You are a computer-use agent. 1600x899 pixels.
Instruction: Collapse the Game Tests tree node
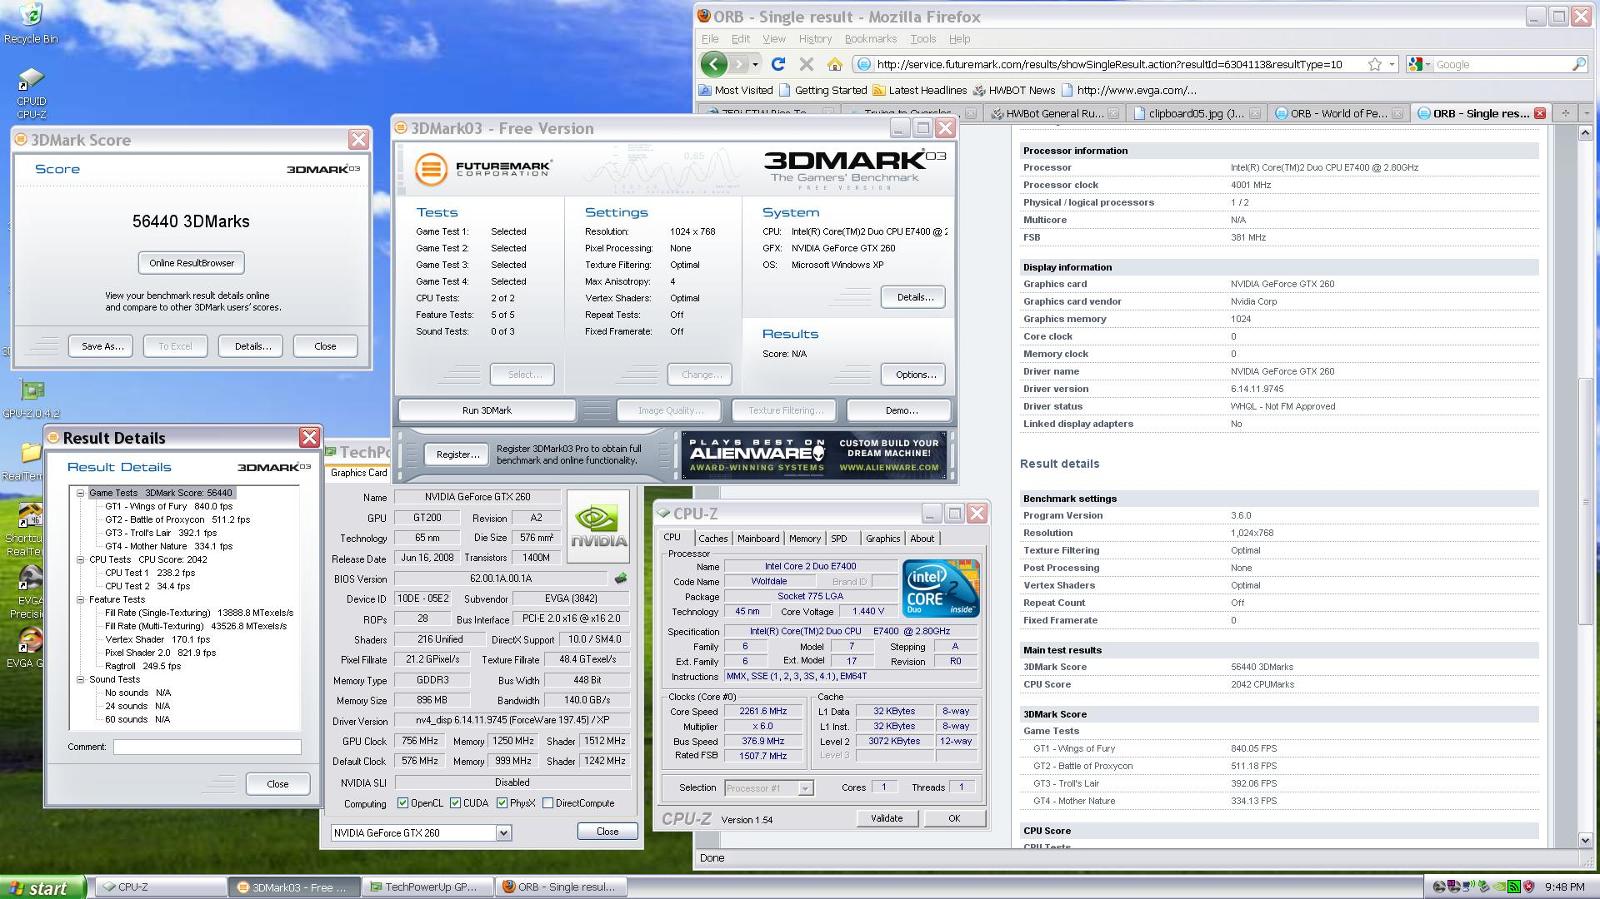click(x=81, y=493)
